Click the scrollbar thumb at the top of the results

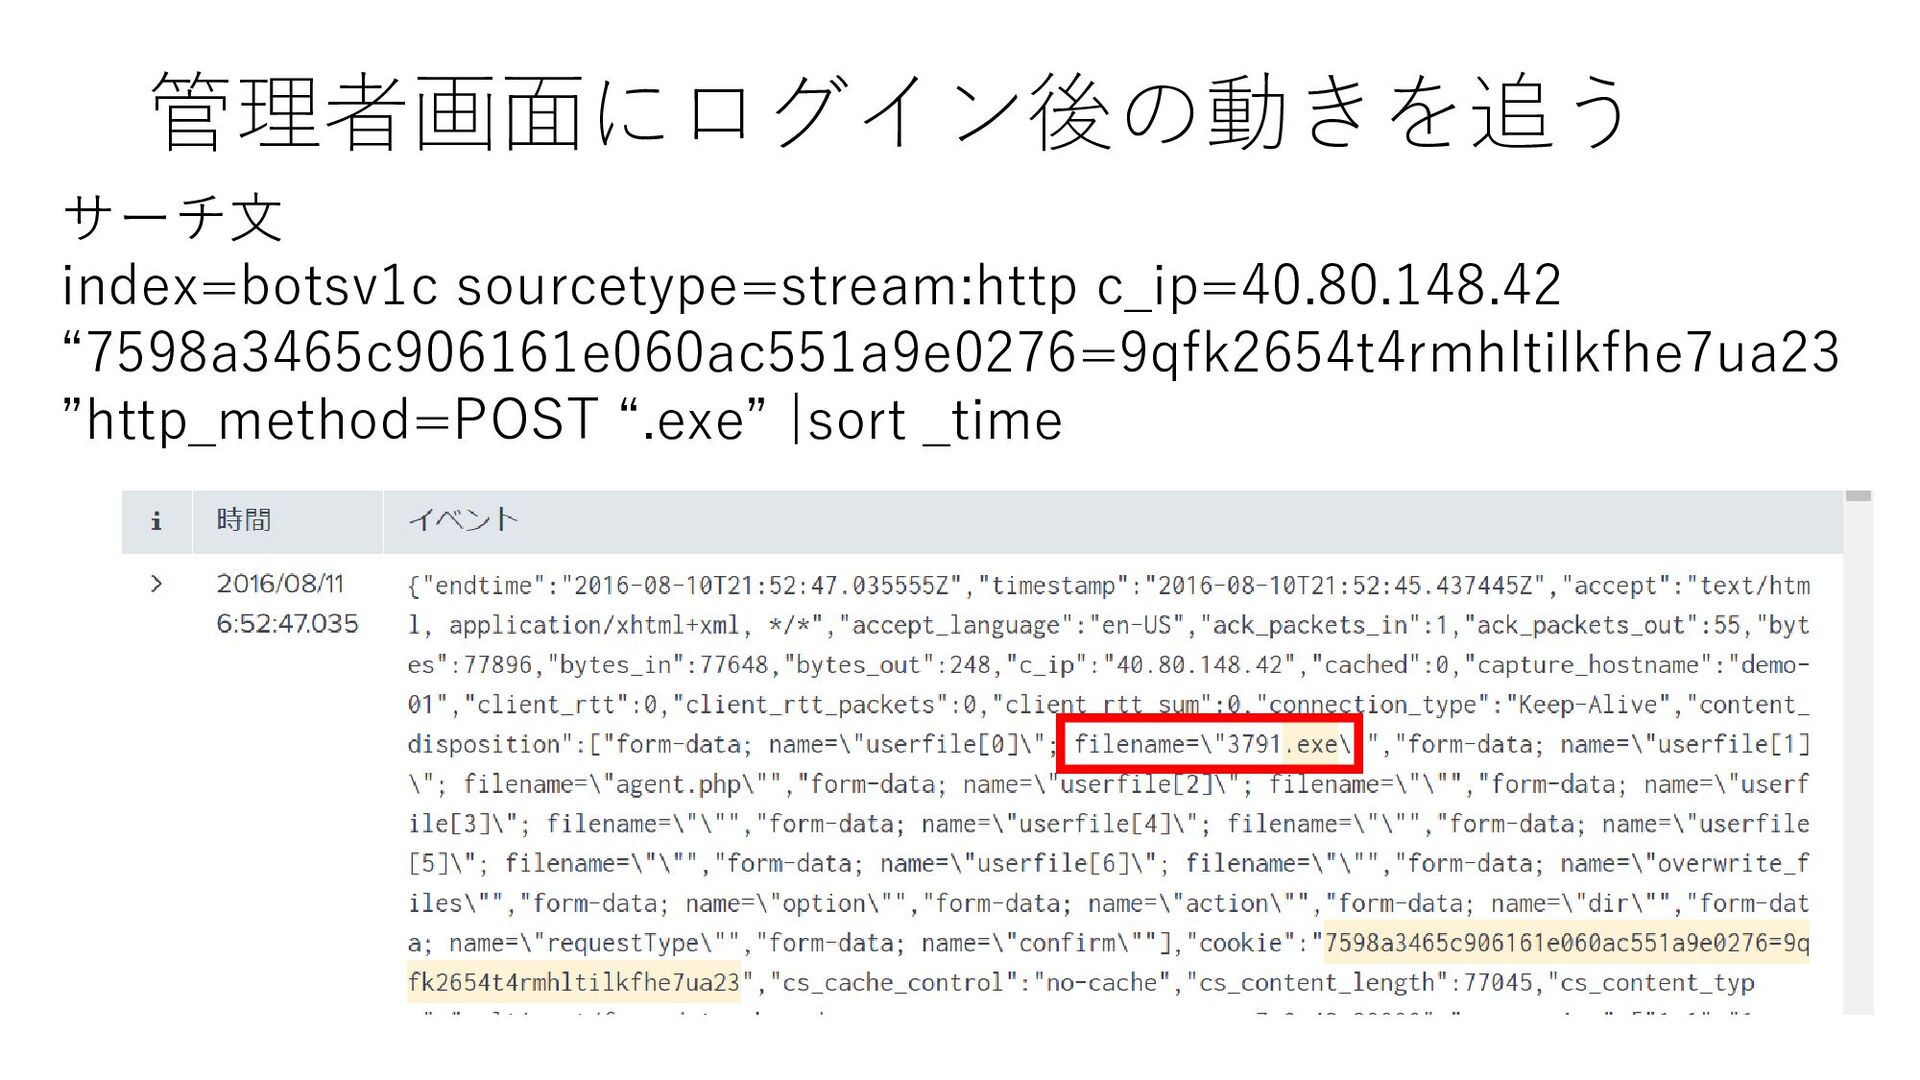[x=1858, y=497]
